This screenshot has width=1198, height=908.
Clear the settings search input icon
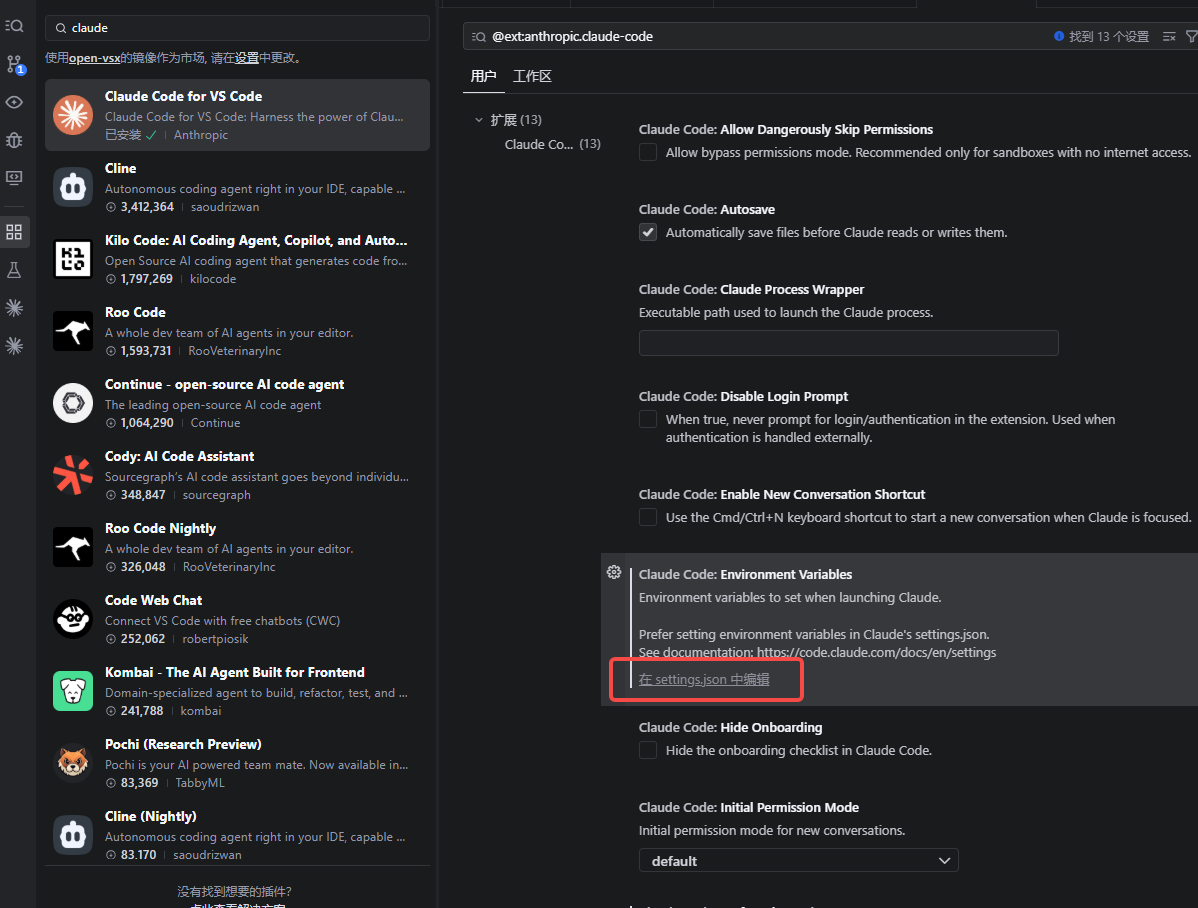1169,37
